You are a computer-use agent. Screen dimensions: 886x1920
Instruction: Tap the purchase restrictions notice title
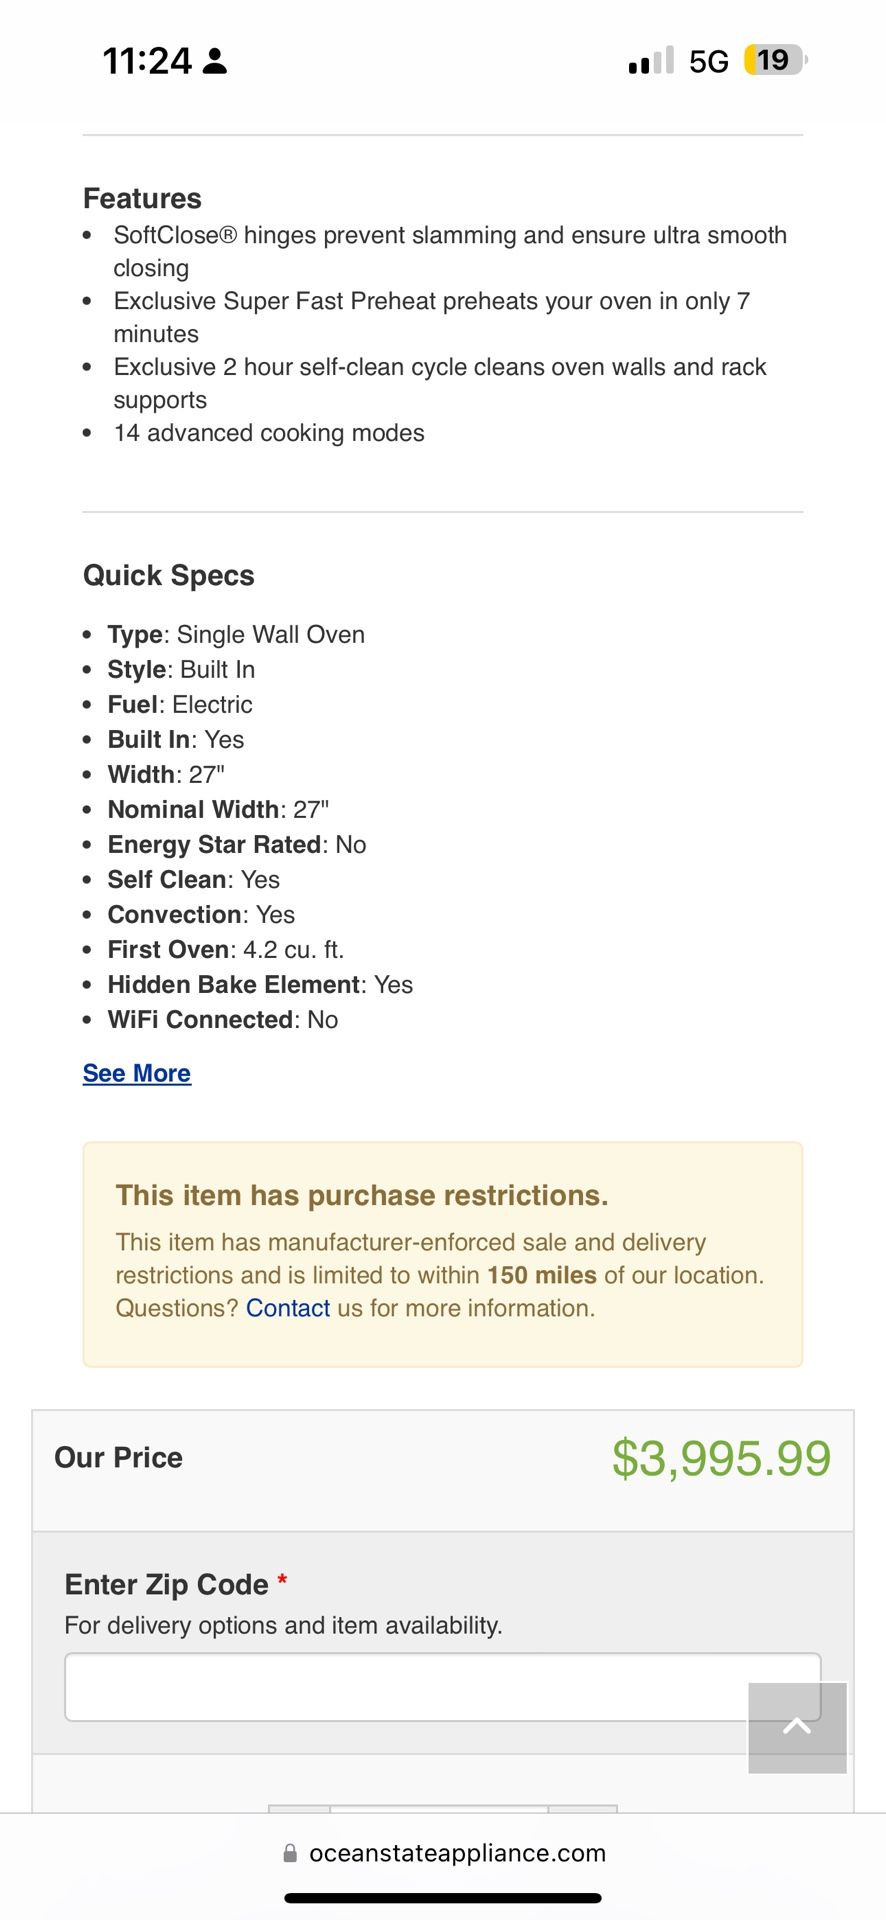click(362, 1195)
